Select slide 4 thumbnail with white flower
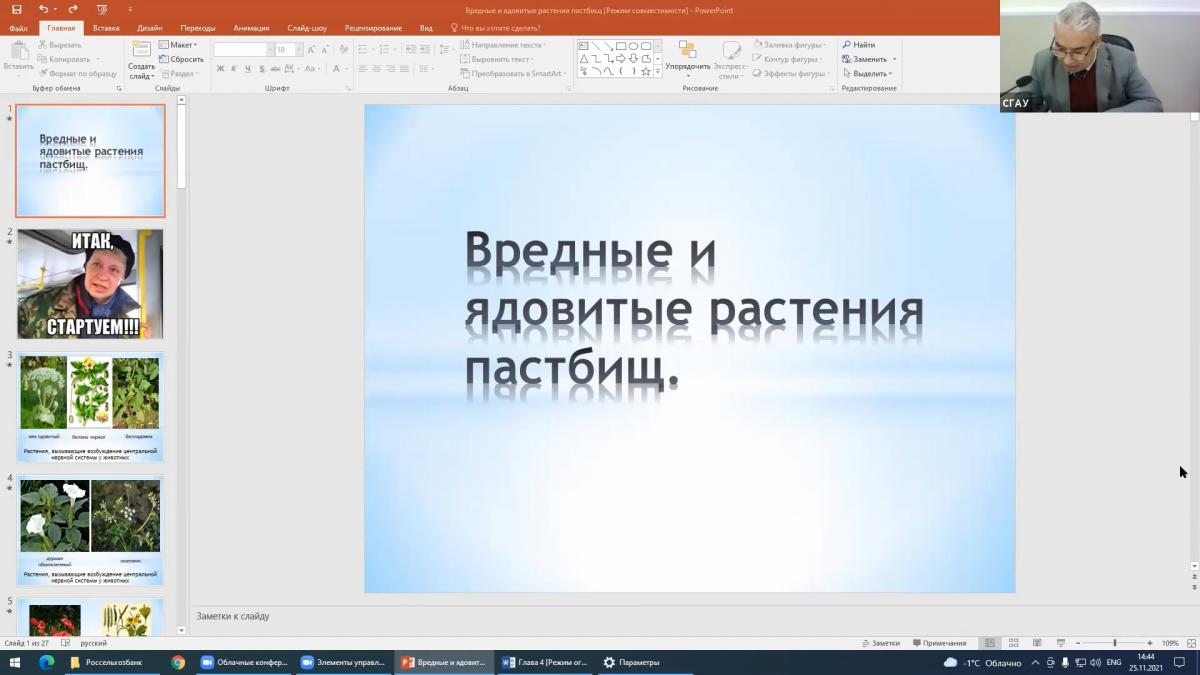This screenshot has height=675, width=1200. 90,530
